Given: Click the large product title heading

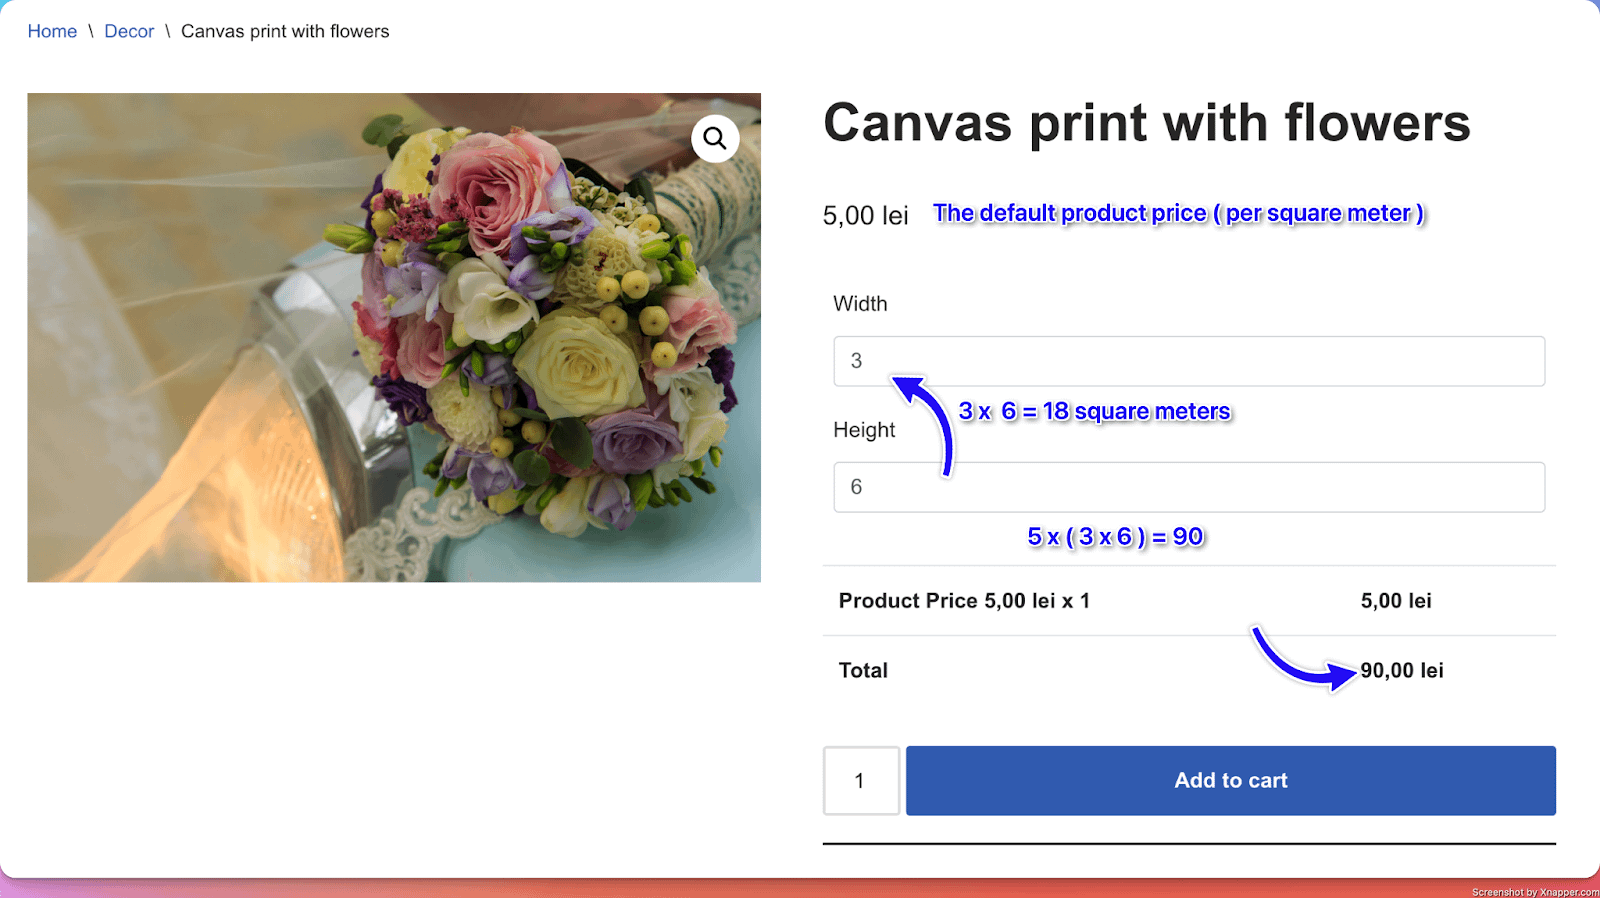Looking at the screenshot, I should tap(1146, 123).
